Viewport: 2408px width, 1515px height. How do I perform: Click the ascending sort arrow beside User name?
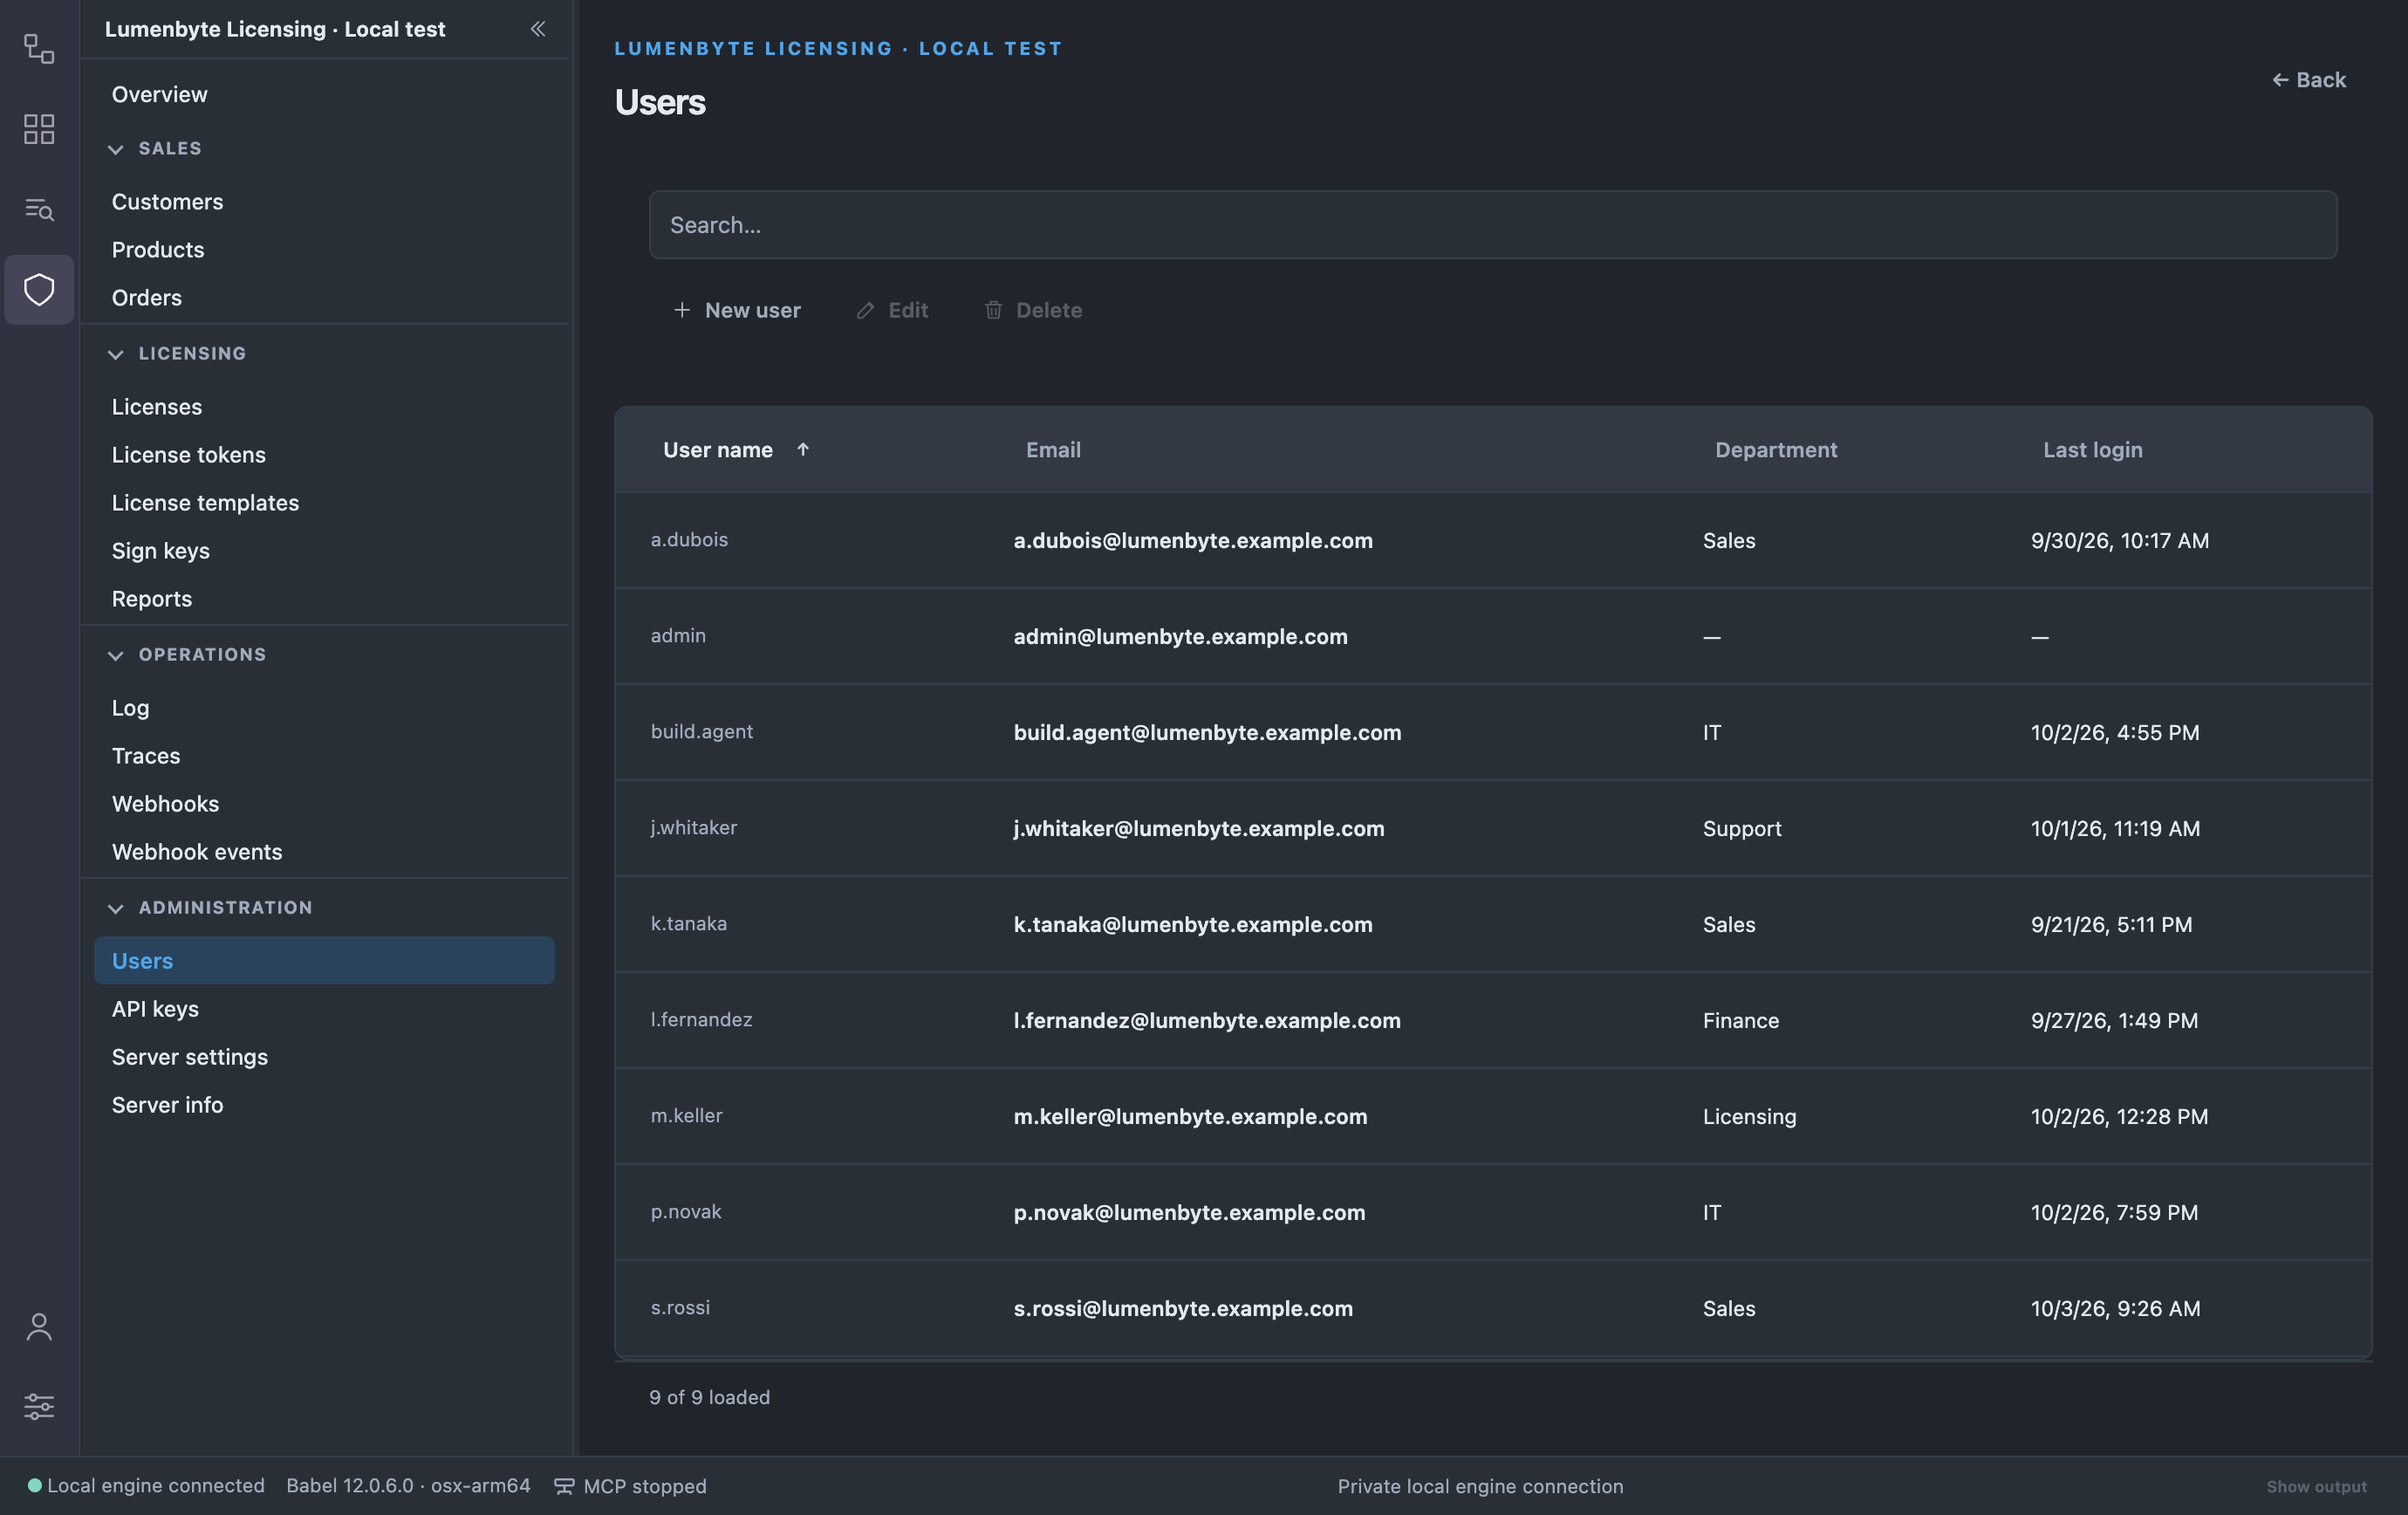pyautogui.click(x=803, y=449)
